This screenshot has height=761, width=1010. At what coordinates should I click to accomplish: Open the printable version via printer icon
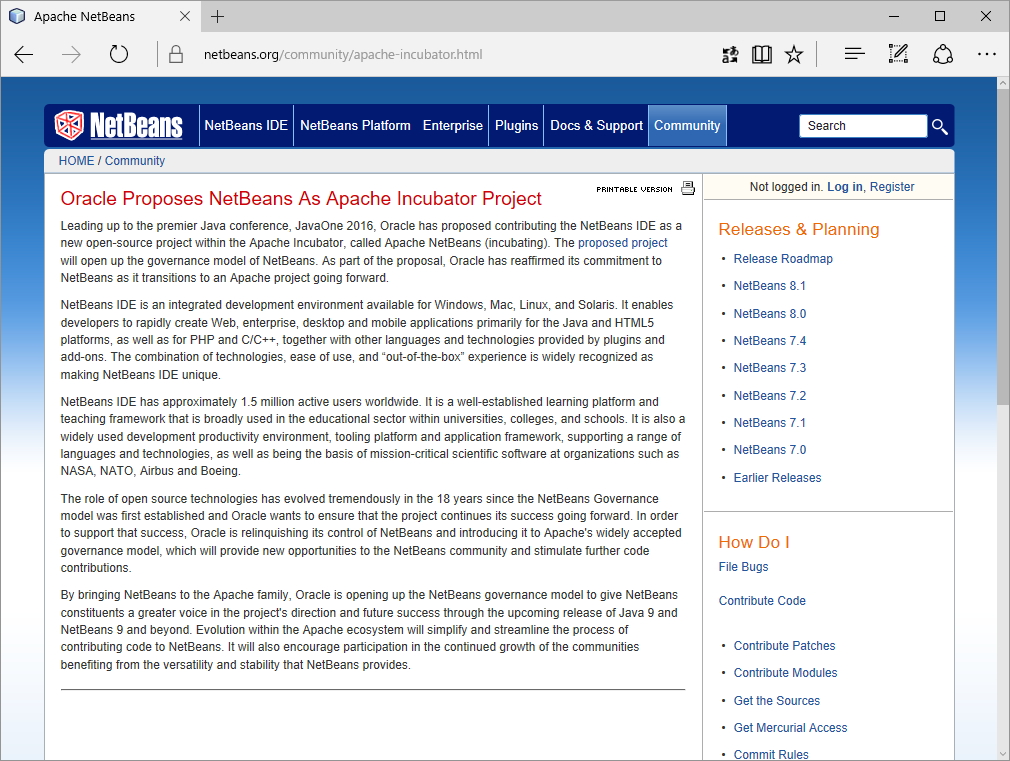pyautogui.click(x=687, y=188)
